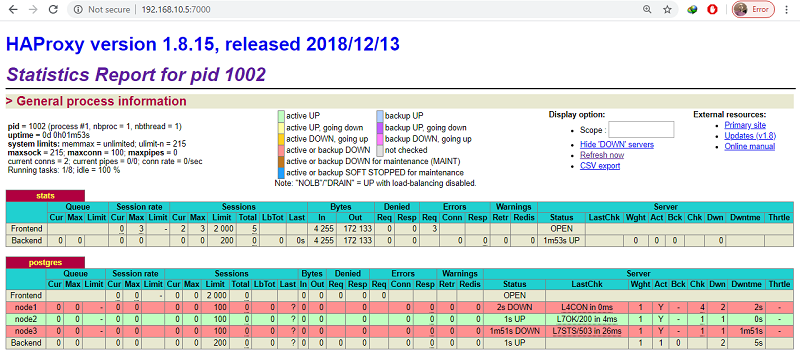Click the postgres proxy header label
The height and width of the screenshot is (360, 800).
pos(45,263)
